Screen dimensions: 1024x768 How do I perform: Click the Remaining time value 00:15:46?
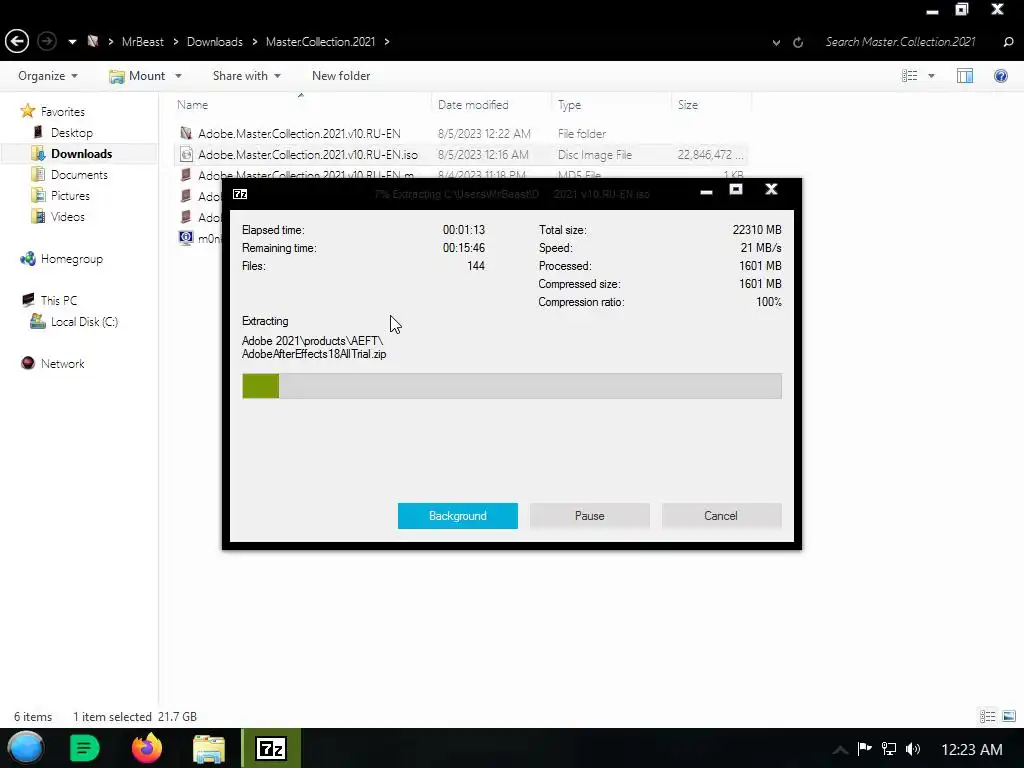(x=464, y=248)
